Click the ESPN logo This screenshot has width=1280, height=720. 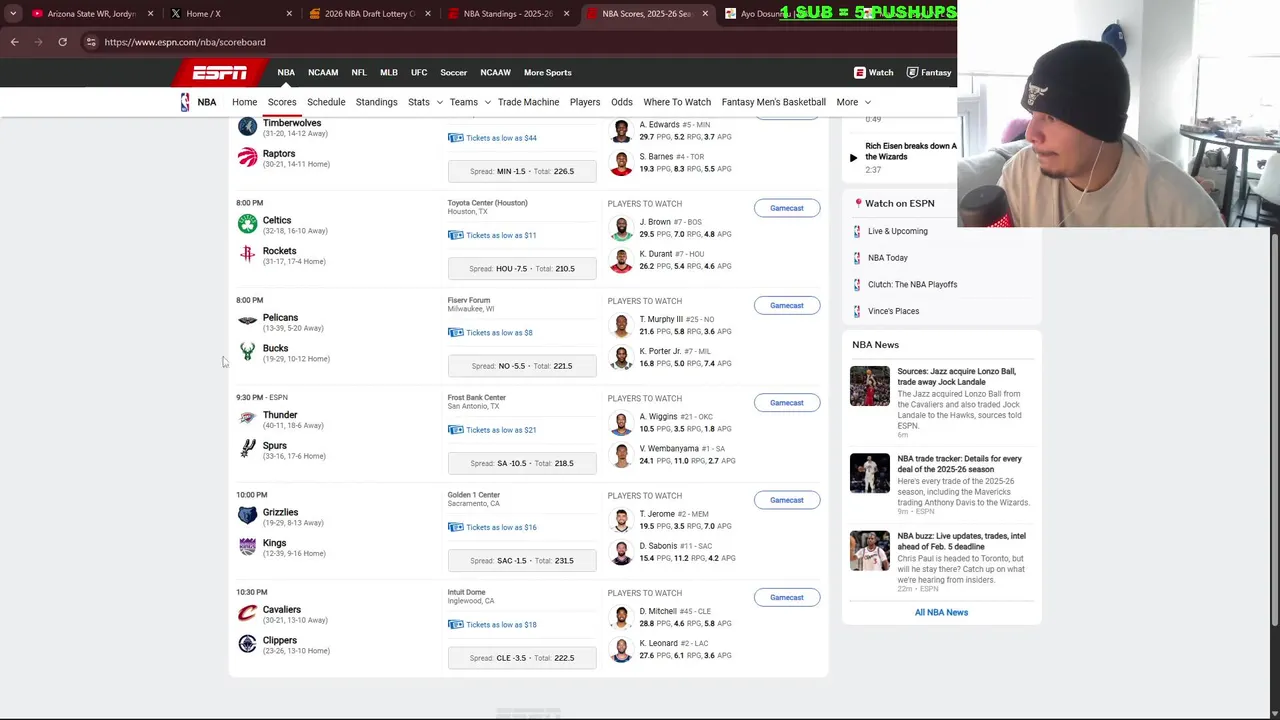click(x=219, y=72)
